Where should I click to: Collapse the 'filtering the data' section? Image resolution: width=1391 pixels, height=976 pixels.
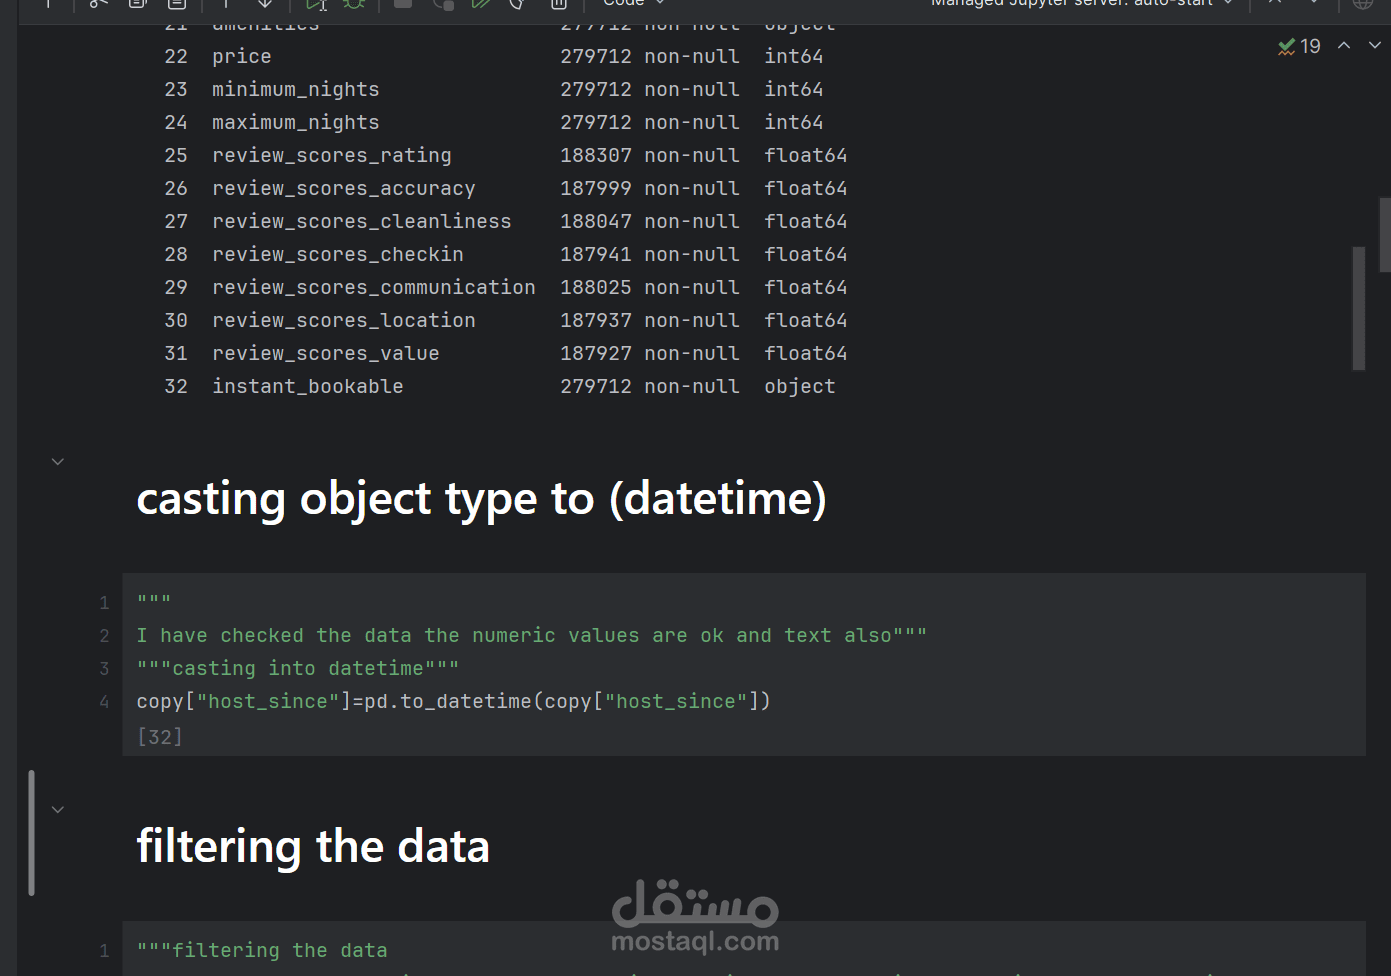click(x=58, y=809)
